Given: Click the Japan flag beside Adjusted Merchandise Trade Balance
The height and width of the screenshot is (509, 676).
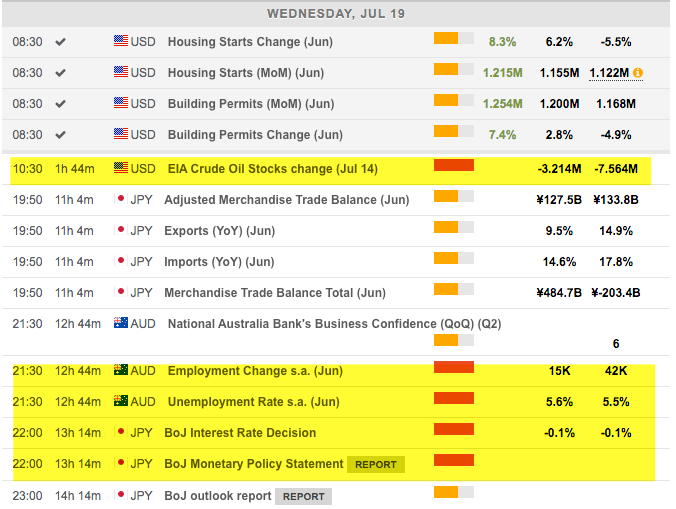Looking at the screenshot, I should click(x=121, y=199).
